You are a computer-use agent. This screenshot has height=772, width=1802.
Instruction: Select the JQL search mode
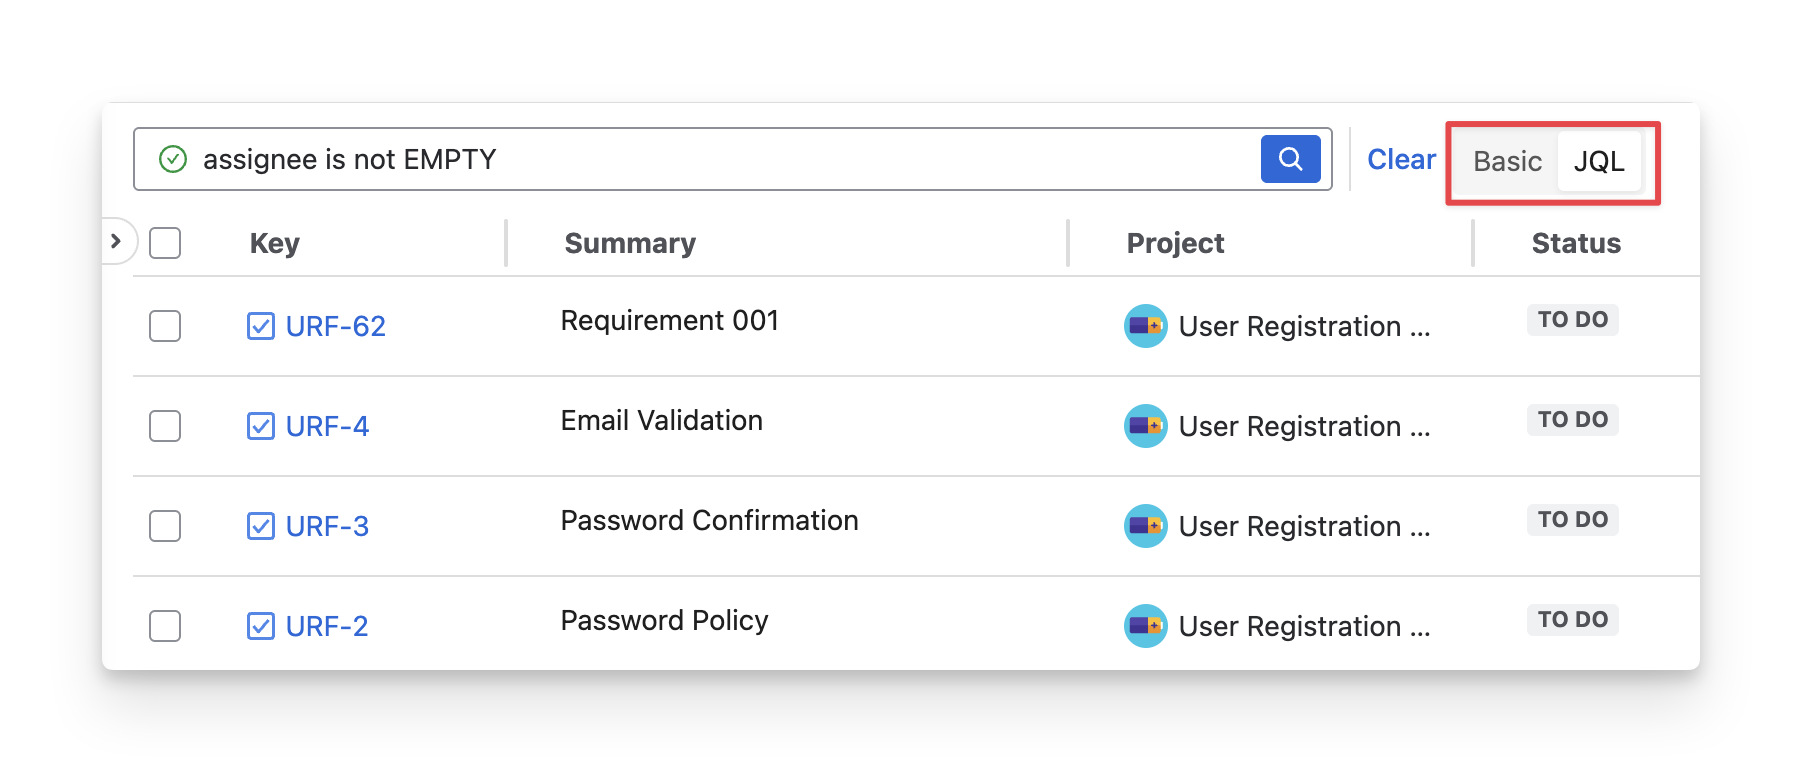(1598, 161)
